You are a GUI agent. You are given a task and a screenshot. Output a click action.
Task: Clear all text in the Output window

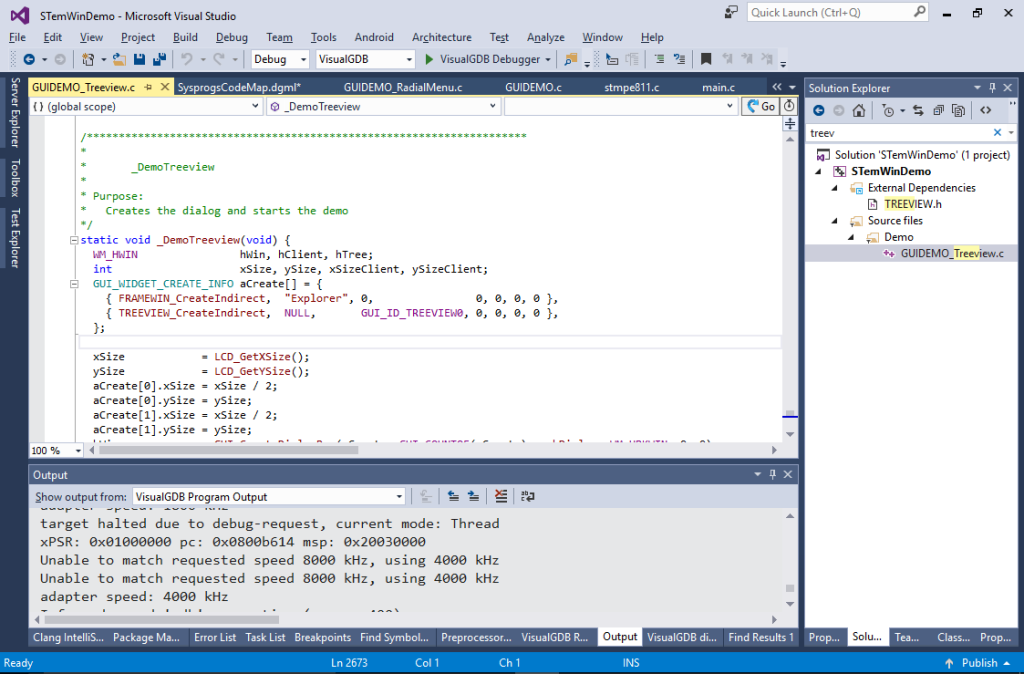click(501, 496)
